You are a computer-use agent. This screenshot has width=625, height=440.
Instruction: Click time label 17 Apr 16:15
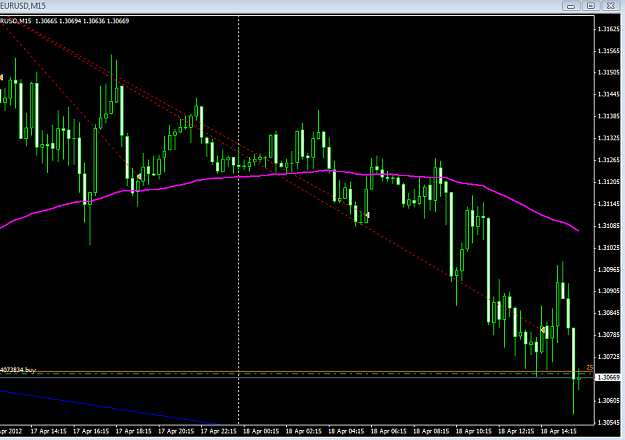click(x=91, y=431)
